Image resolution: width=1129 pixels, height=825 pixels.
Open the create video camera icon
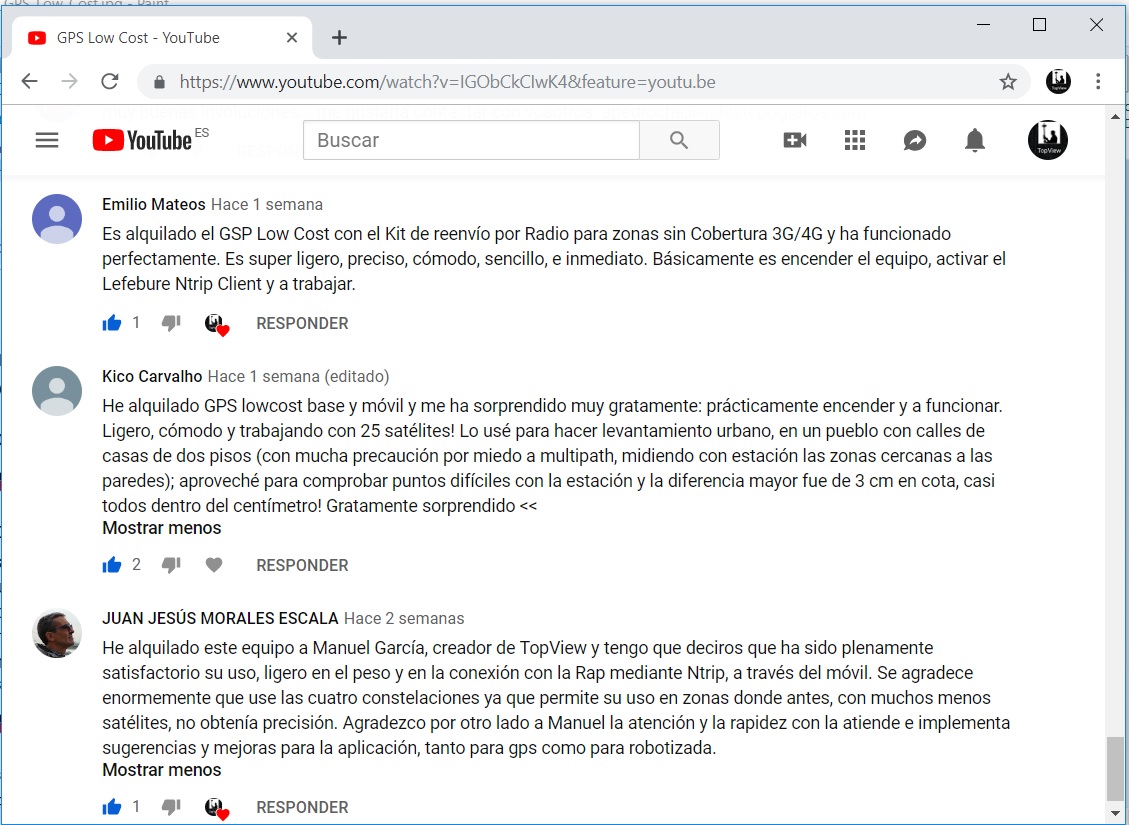pyautogui.click(x=795, y=140)
